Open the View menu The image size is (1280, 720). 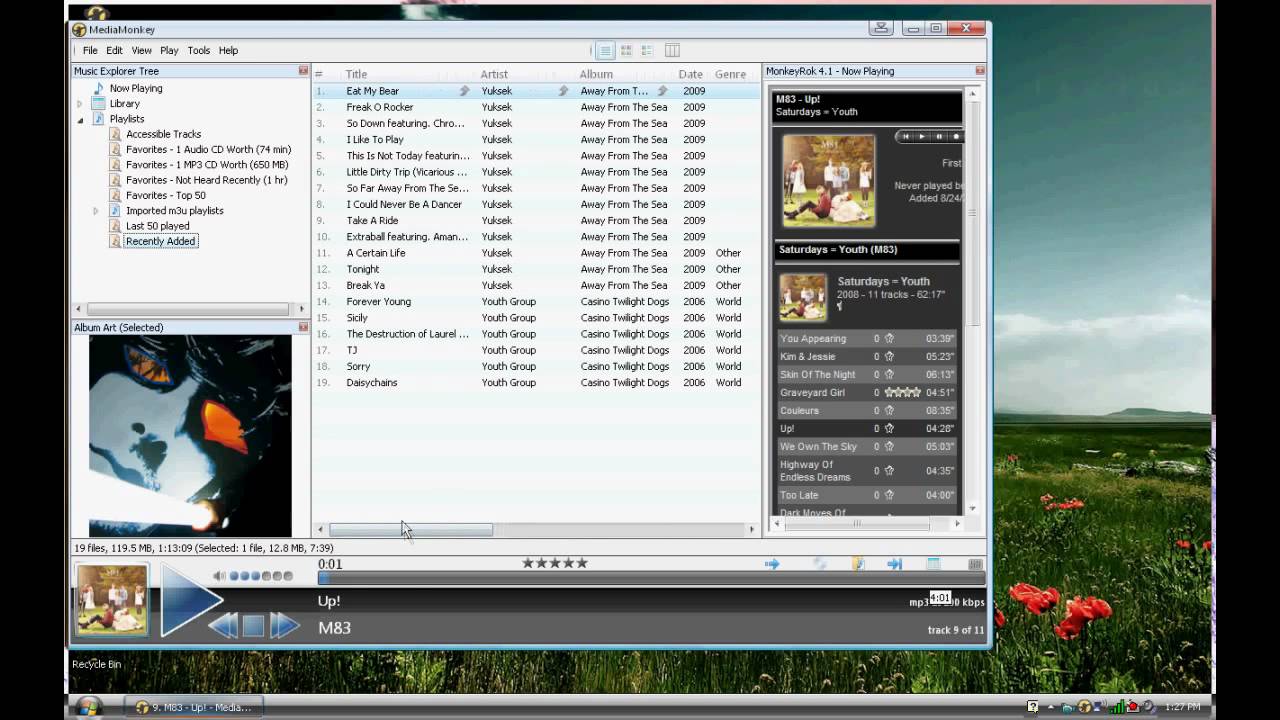click(x=142, y=50)
